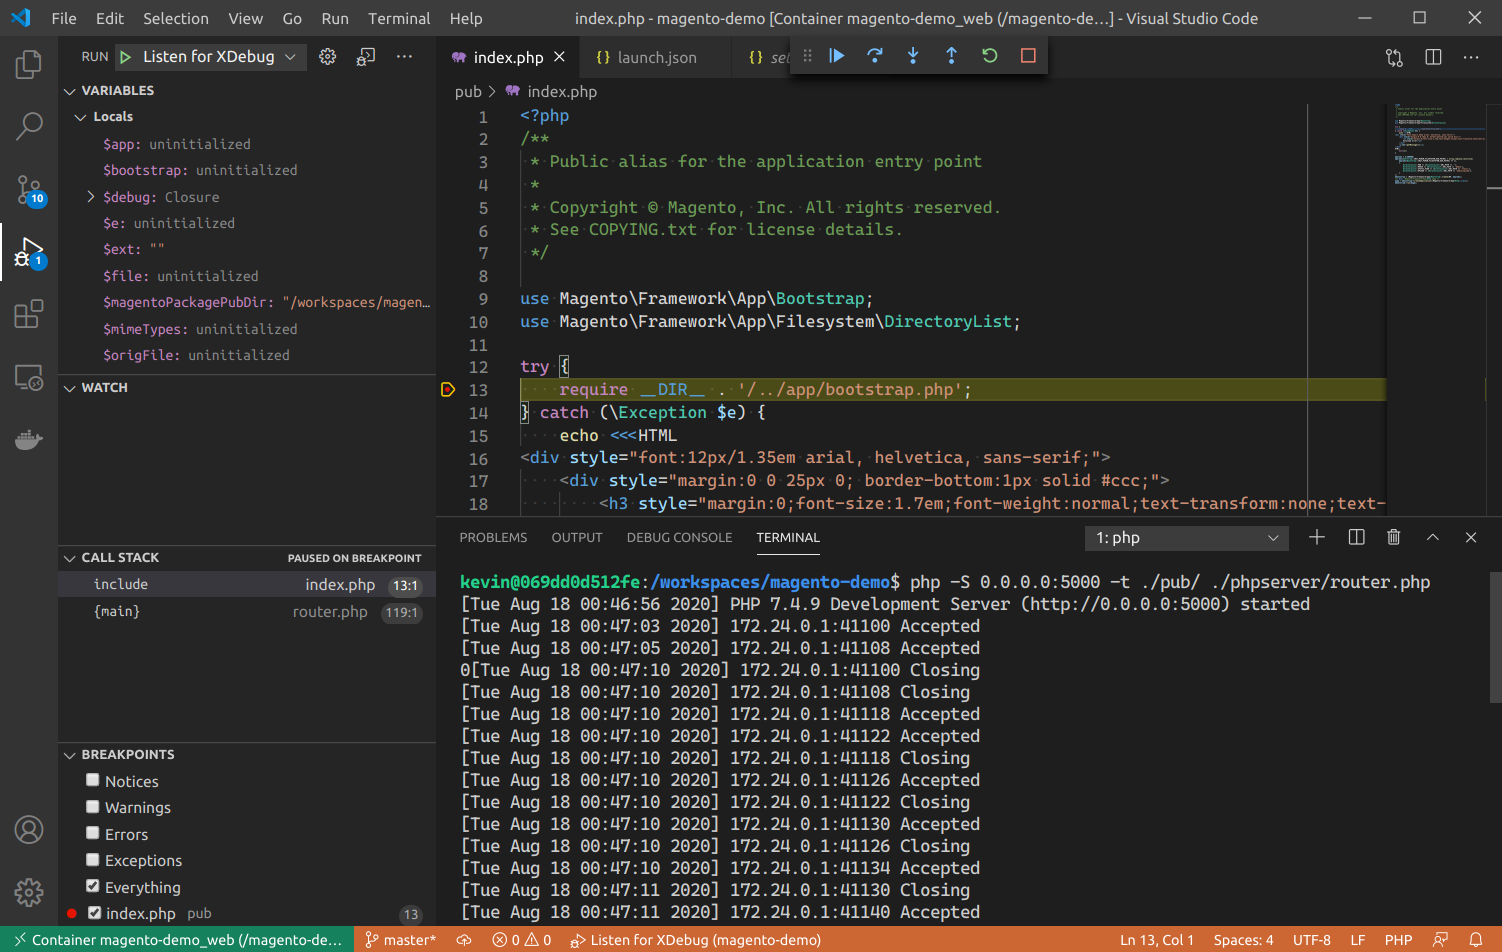Open the terminal selector dropdown 1: php
The height and width of the screenshot is (952, 1502).
(1187, 538)
